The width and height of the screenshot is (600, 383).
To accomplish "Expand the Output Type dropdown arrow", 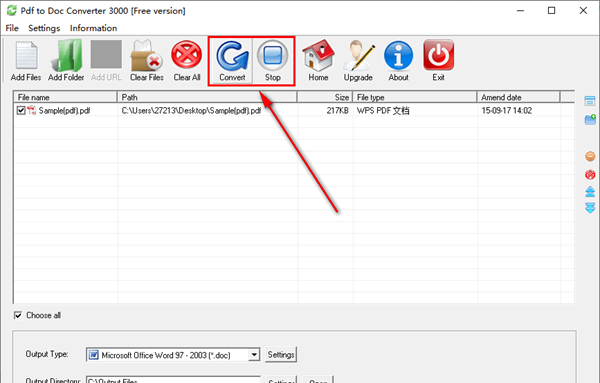I will (x=254, y=355).
